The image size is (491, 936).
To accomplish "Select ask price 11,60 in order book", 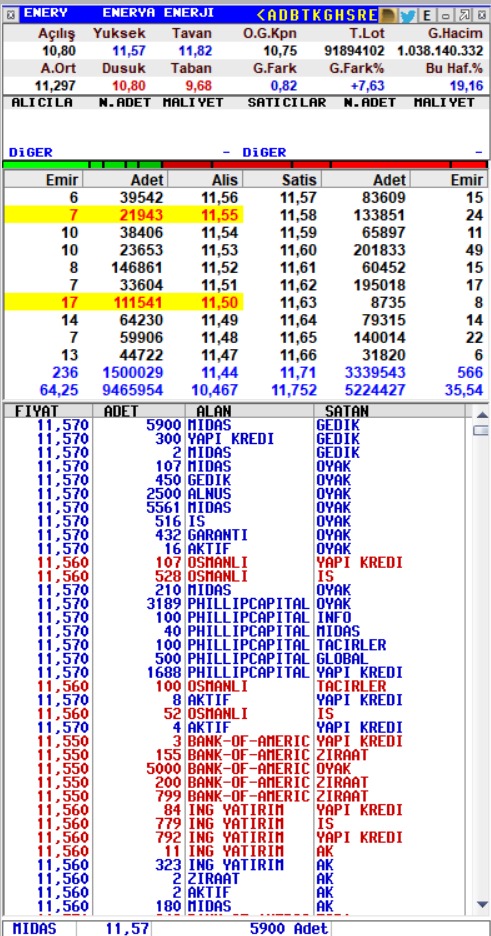I will pos(299,250).
